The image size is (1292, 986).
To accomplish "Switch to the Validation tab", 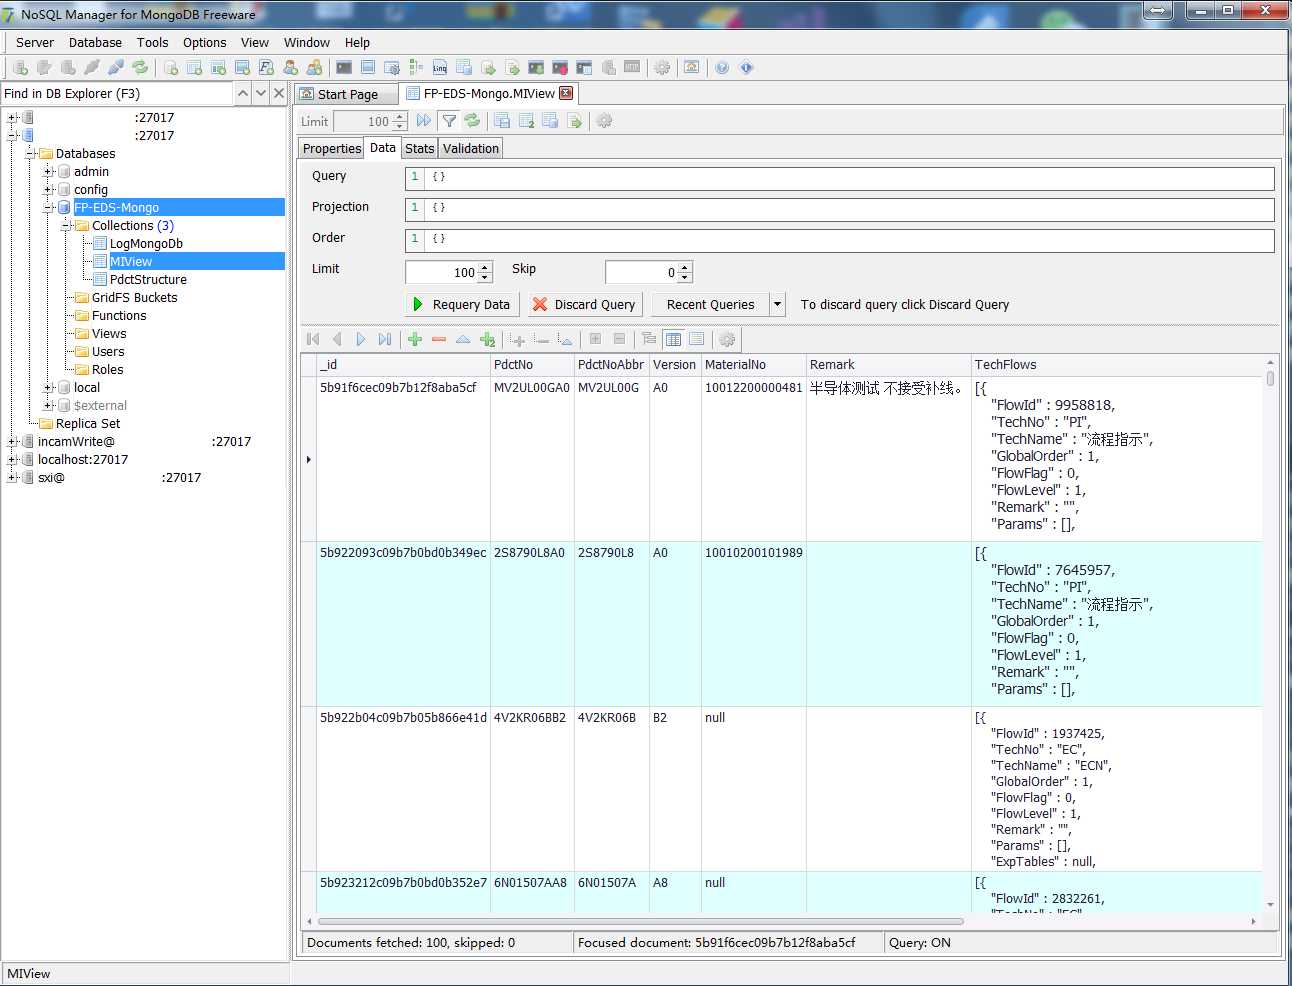I will pos(471,148).
